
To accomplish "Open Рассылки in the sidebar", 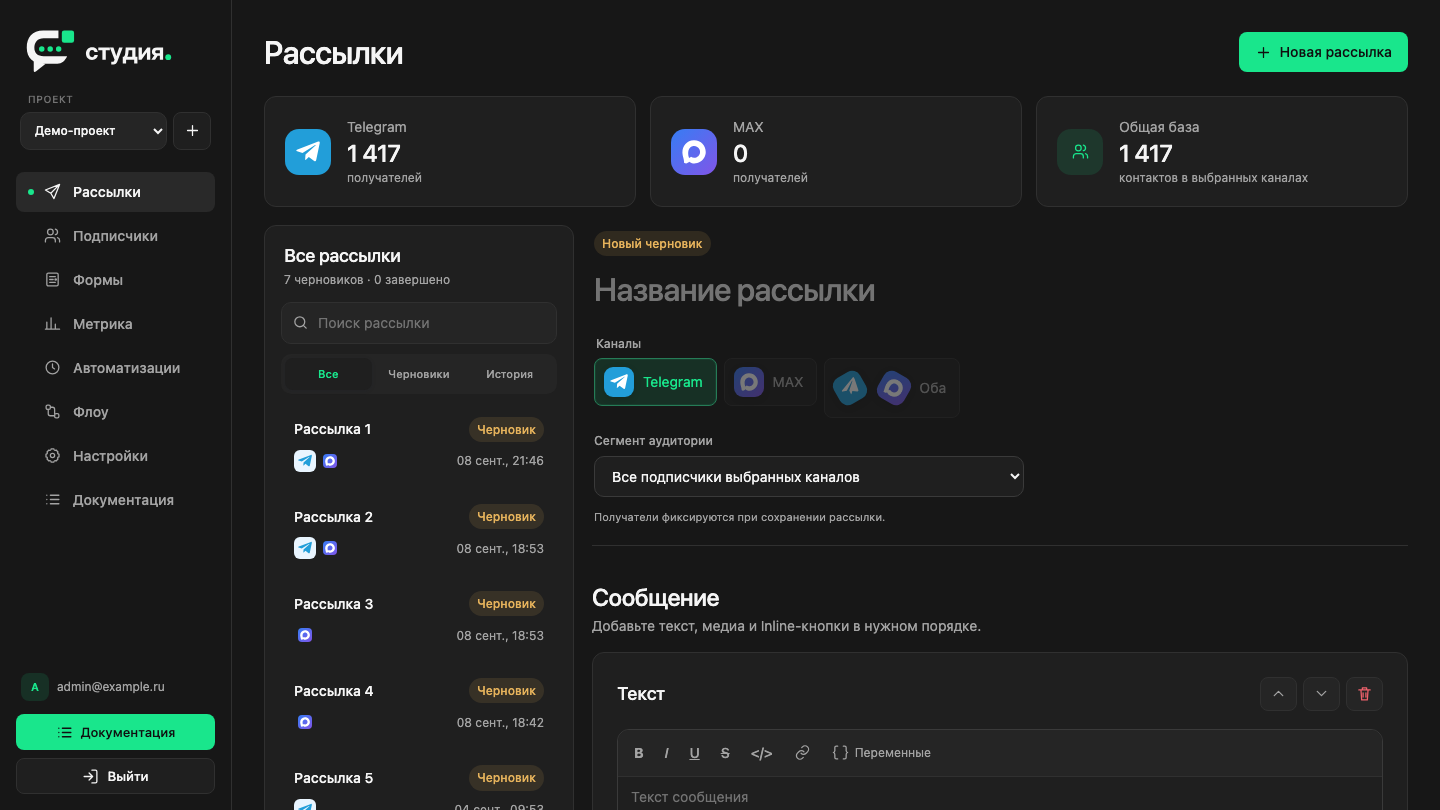I will coord(115,192).
